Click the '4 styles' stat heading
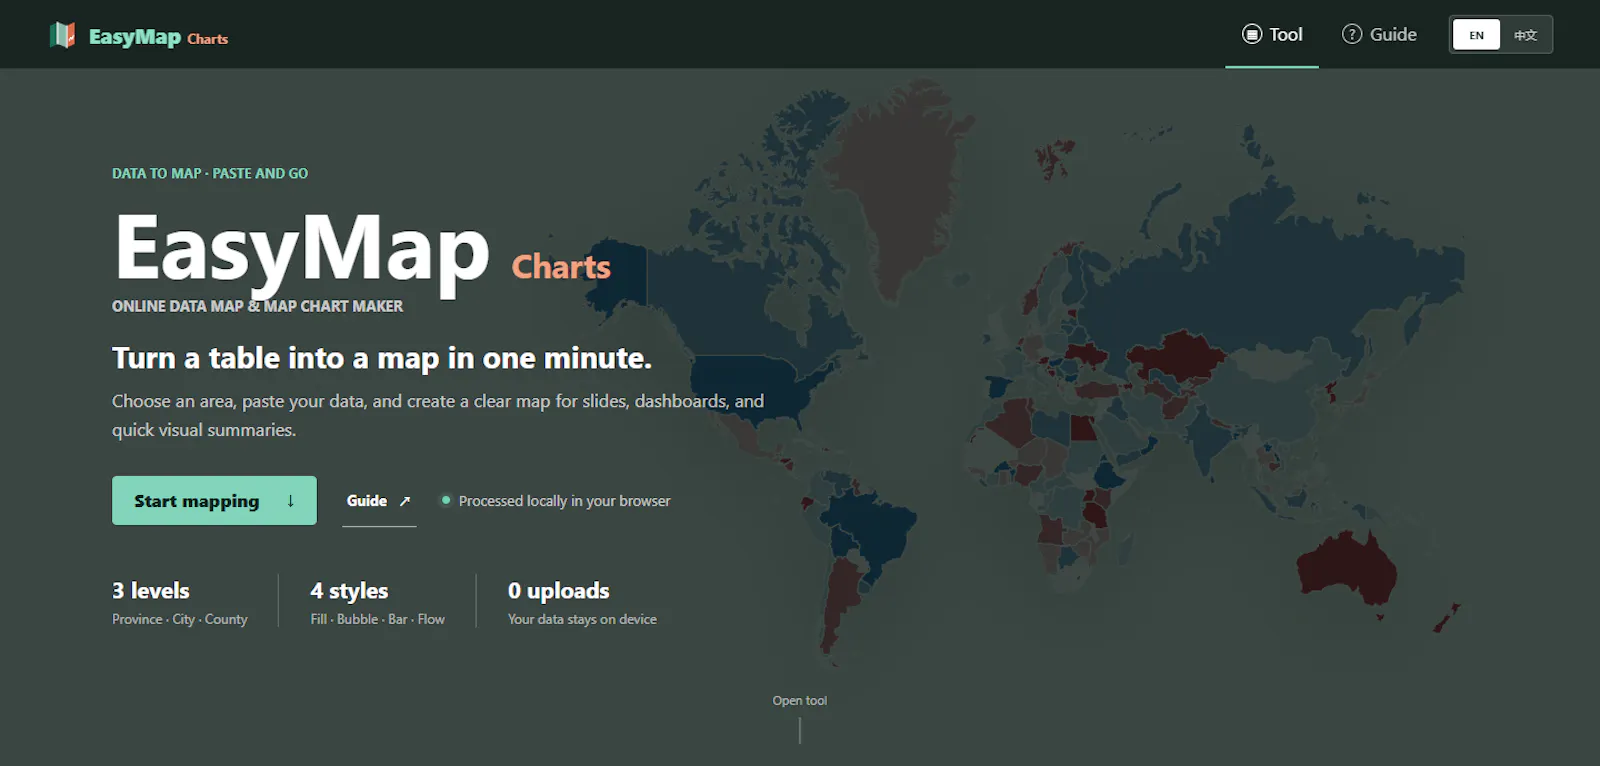 coord(349,591)
